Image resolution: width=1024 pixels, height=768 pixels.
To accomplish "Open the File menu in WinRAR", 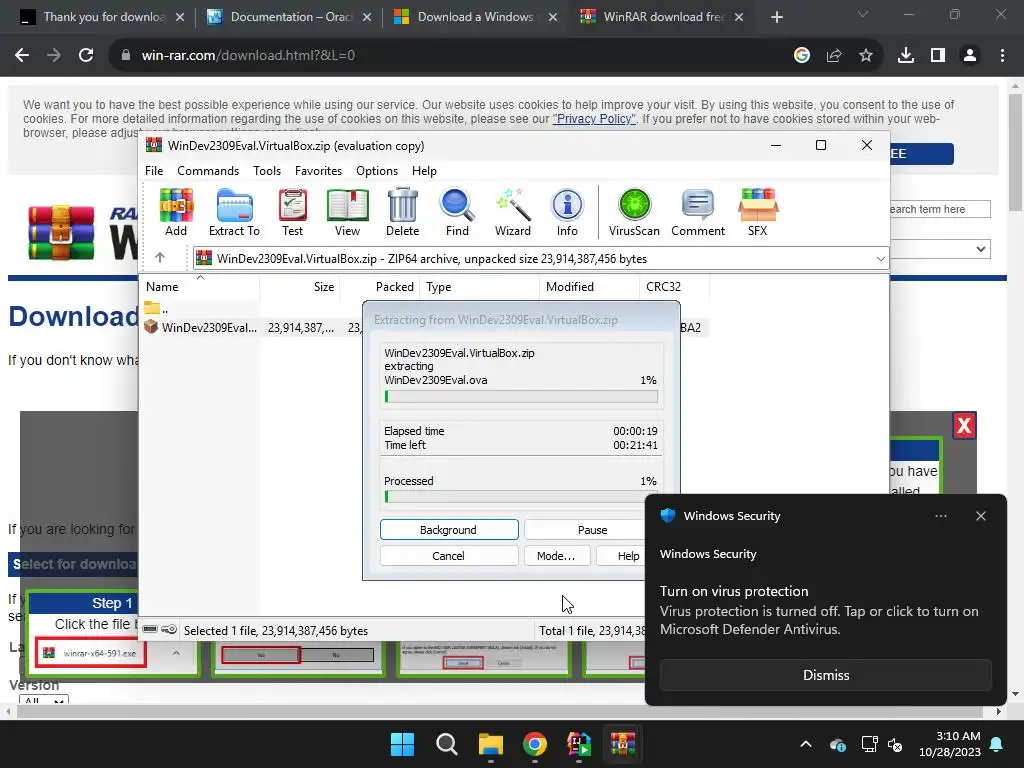I will pos(154,170).
